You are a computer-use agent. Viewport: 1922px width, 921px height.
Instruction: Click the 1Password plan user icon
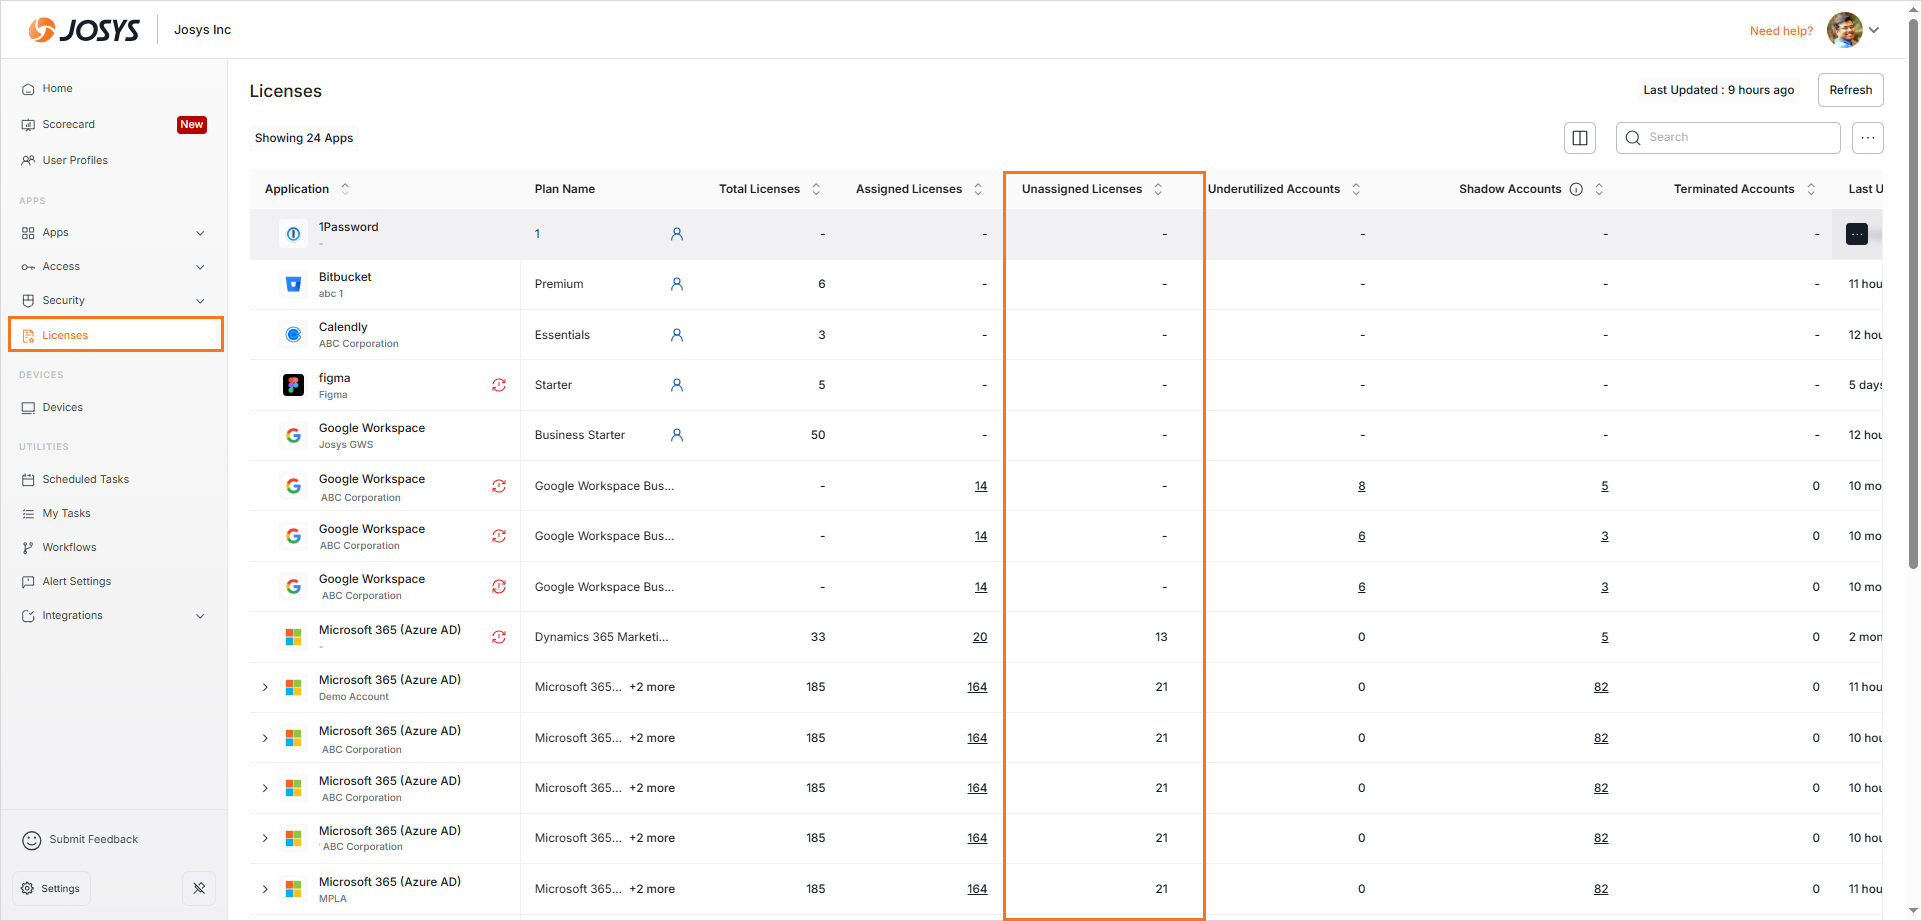point(677,234)
